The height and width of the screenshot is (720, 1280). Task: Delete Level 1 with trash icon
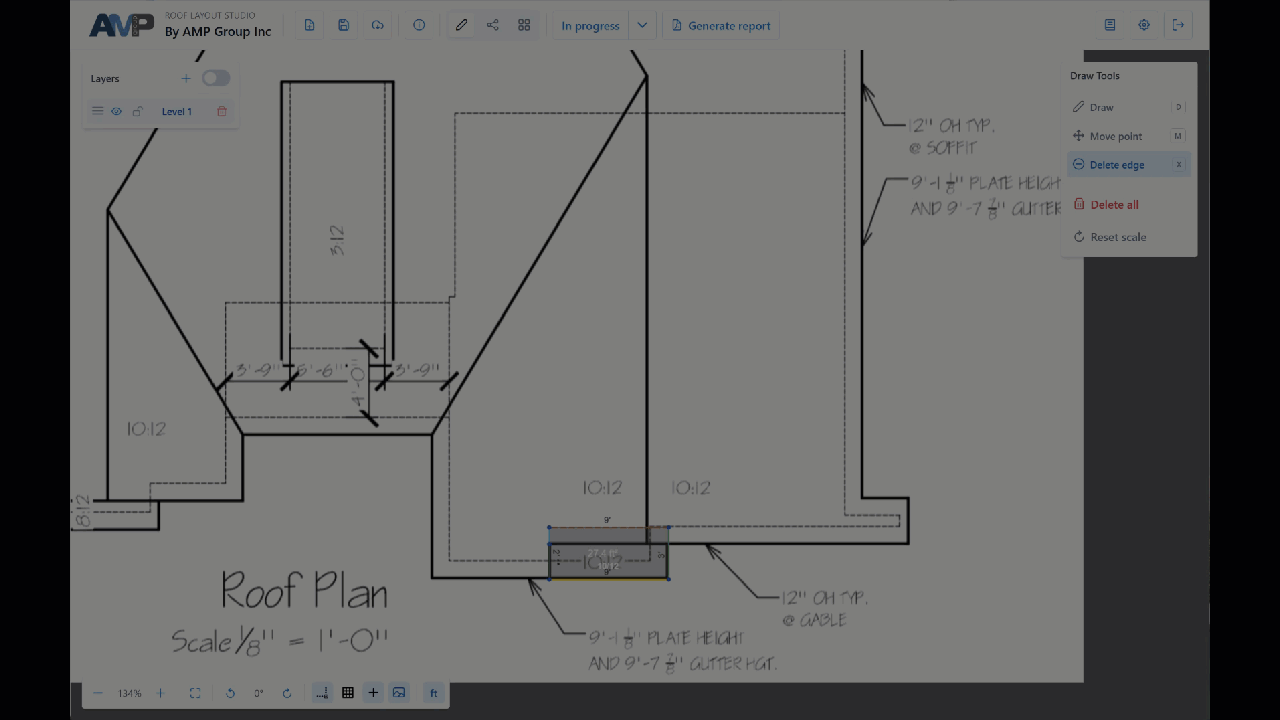[x=222, y=111]
